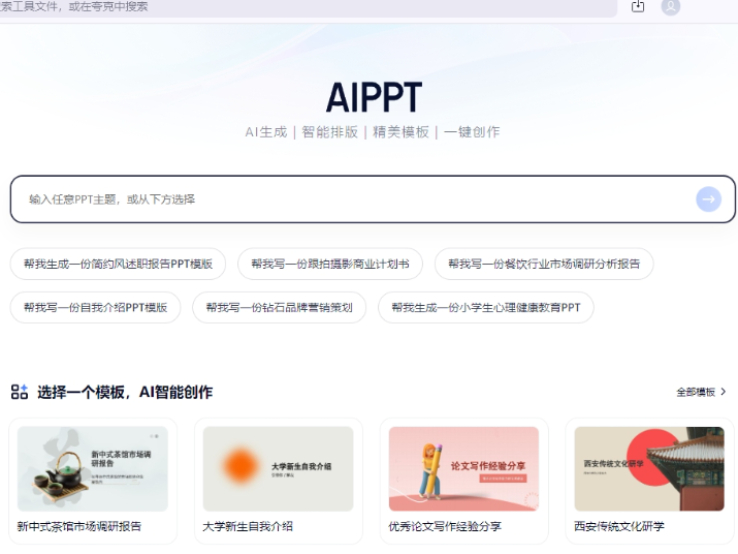Screen dimensions: 738x554
Task: Open 大学新生自我介绍 template thumbnail
Action: tap(278, 469)
